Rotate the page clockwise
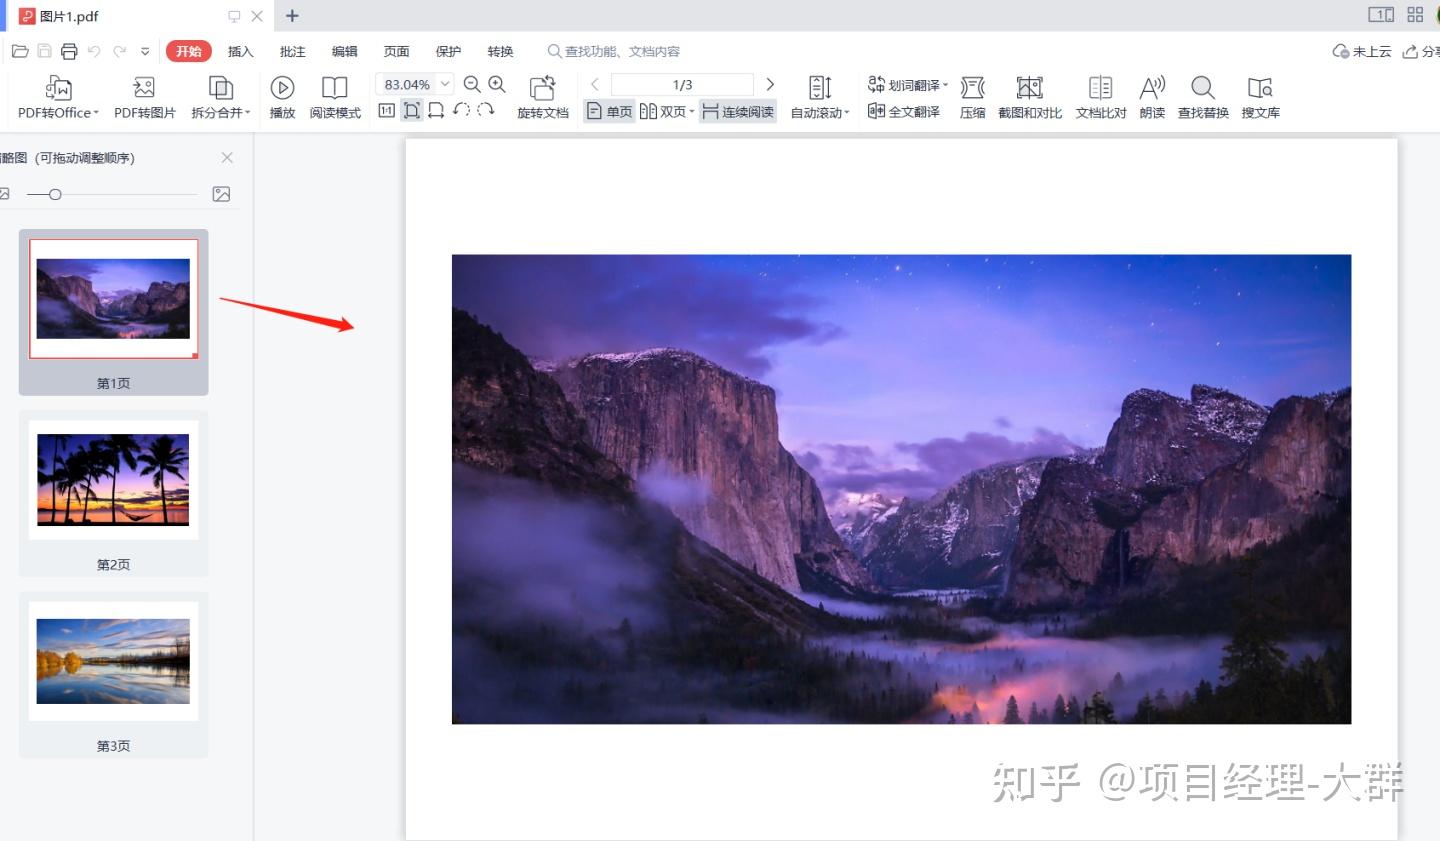This screenshot has height=841, width=1440. [486, 110]
